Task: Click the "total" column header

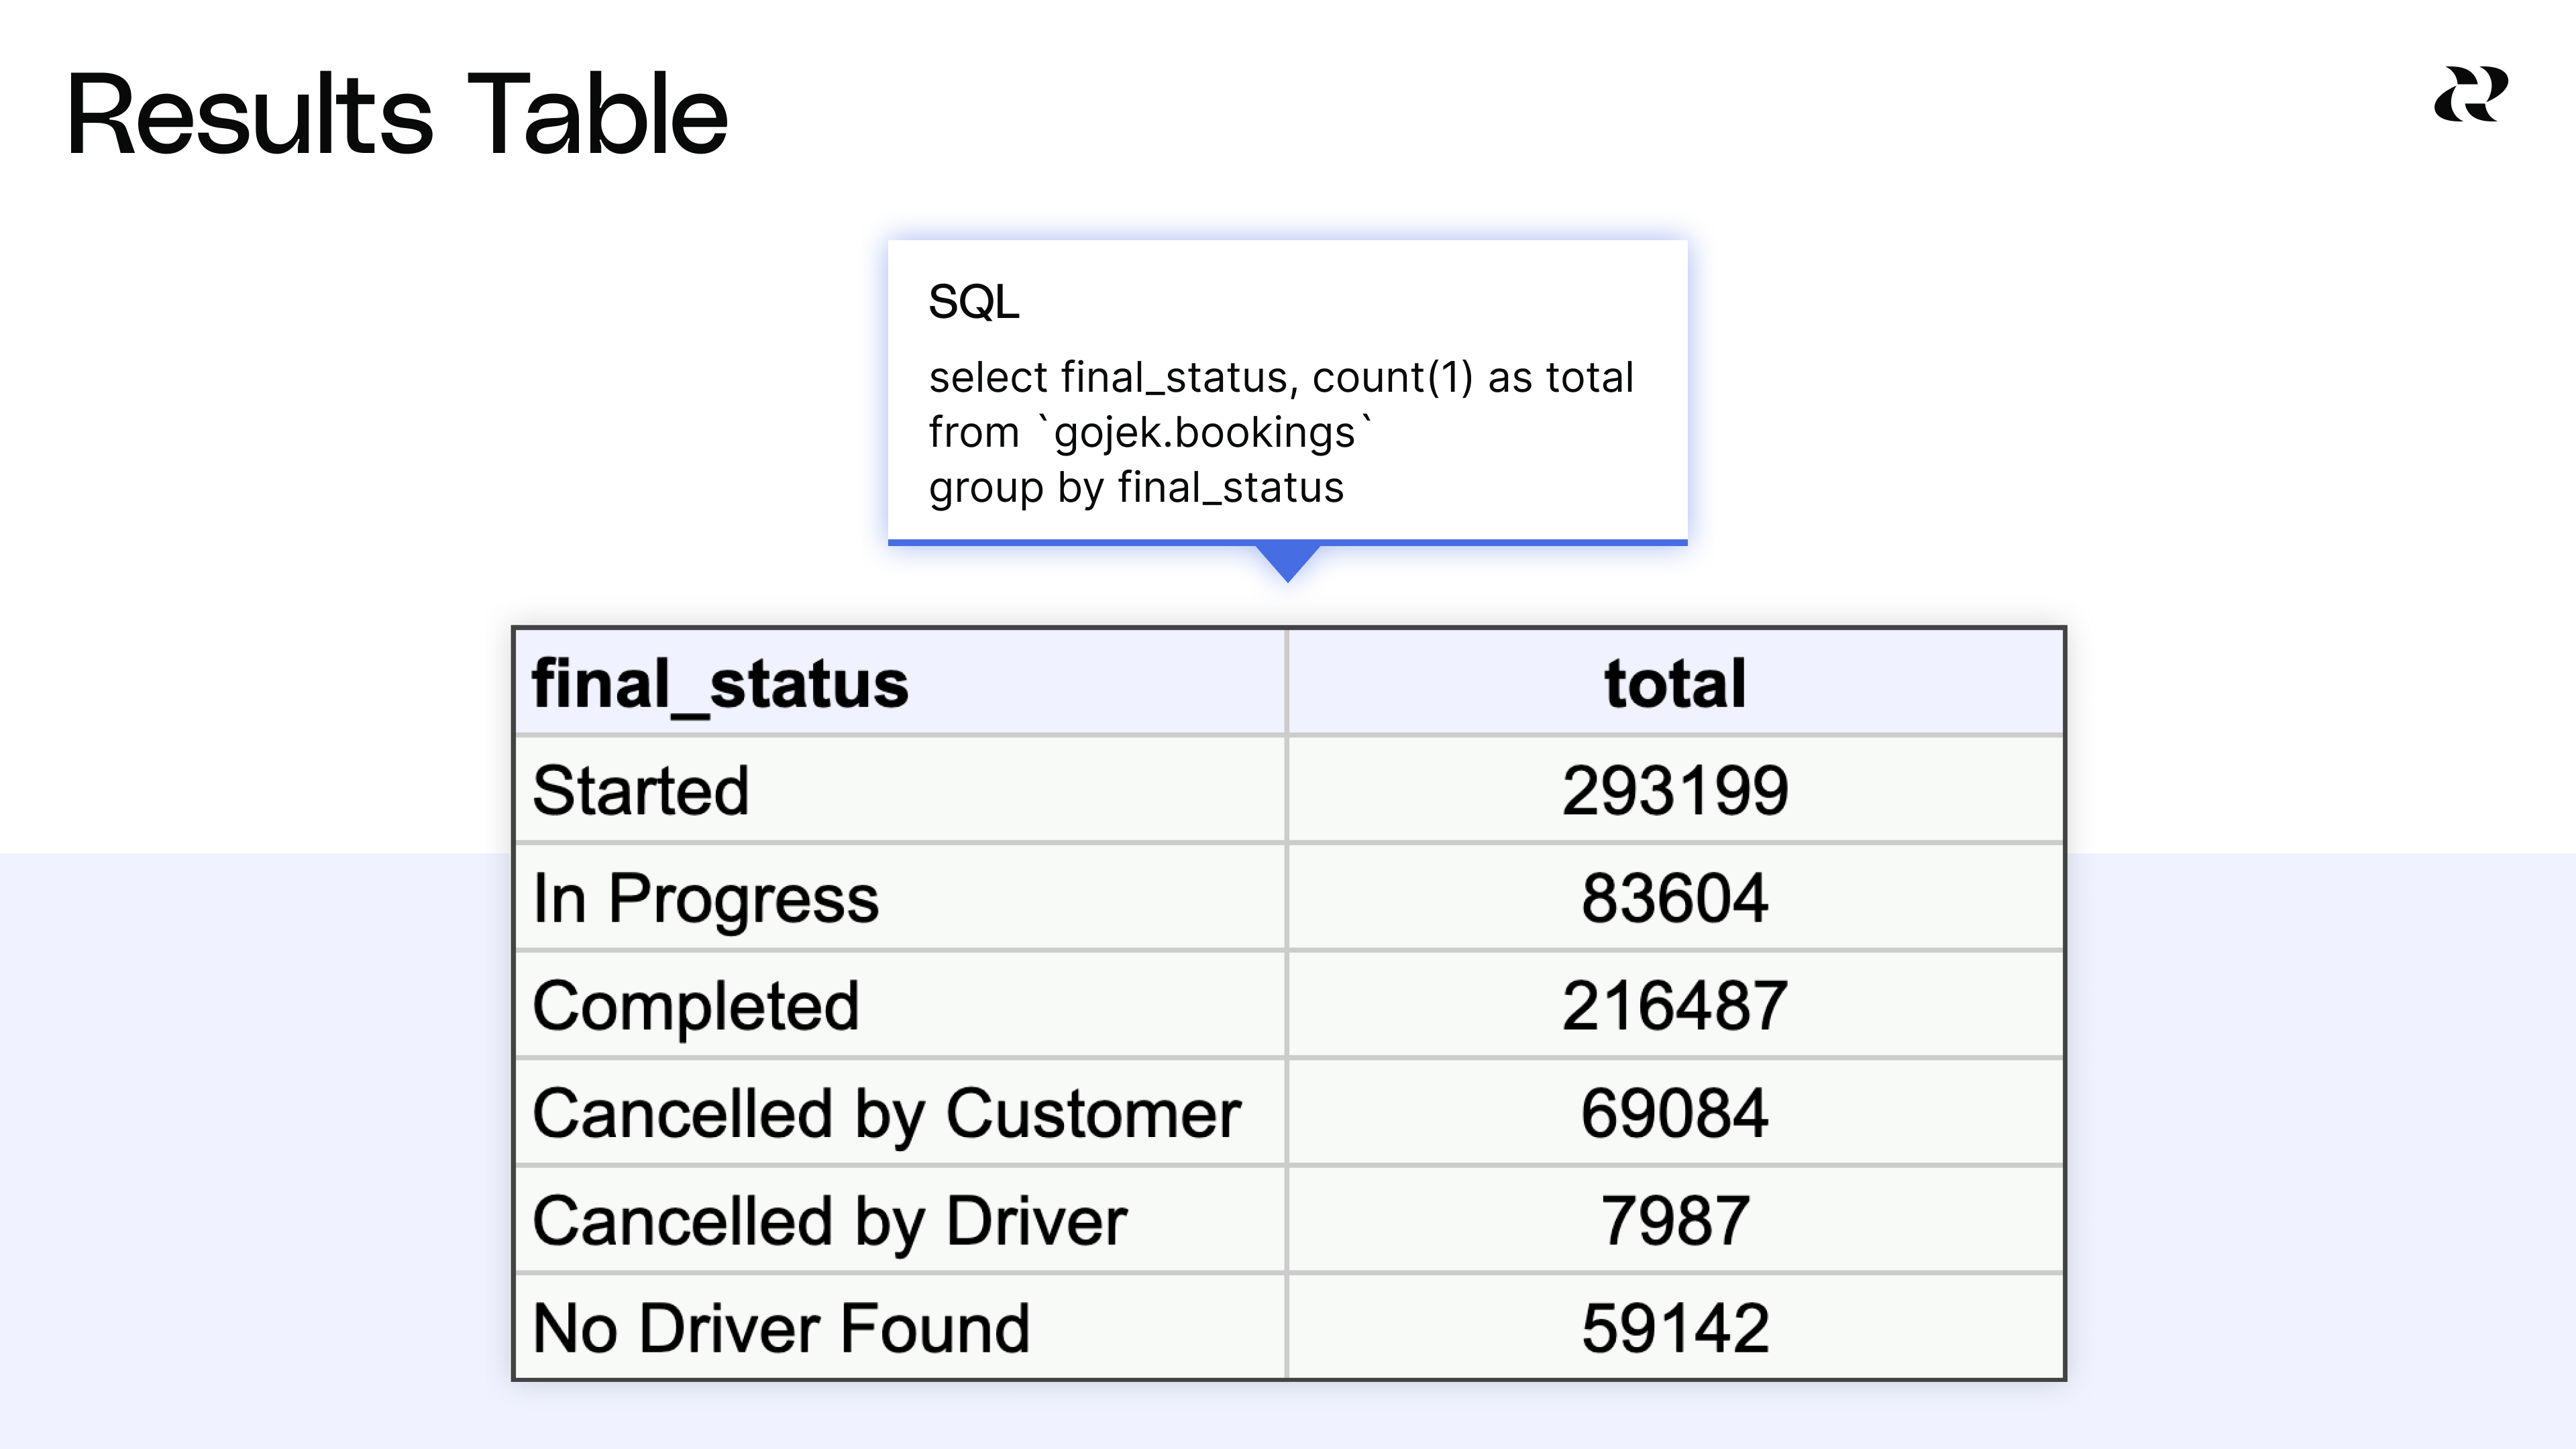Action: click(x=1675, y=684)
